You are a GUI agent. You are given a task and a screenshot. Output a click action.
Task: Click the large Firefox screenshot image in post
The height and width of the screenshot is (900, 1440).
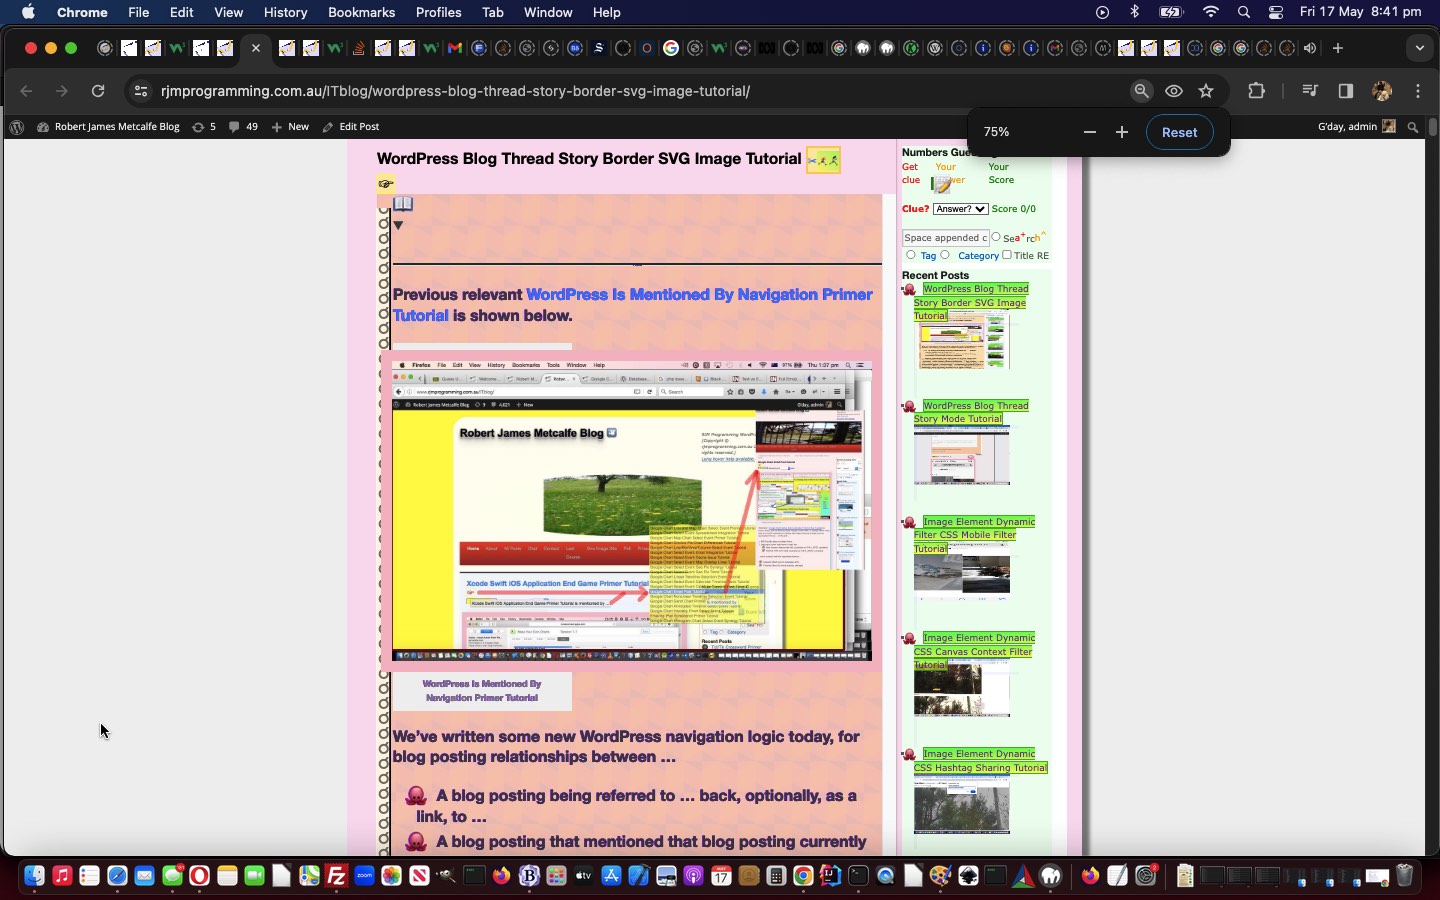click(x=632, y=511)
